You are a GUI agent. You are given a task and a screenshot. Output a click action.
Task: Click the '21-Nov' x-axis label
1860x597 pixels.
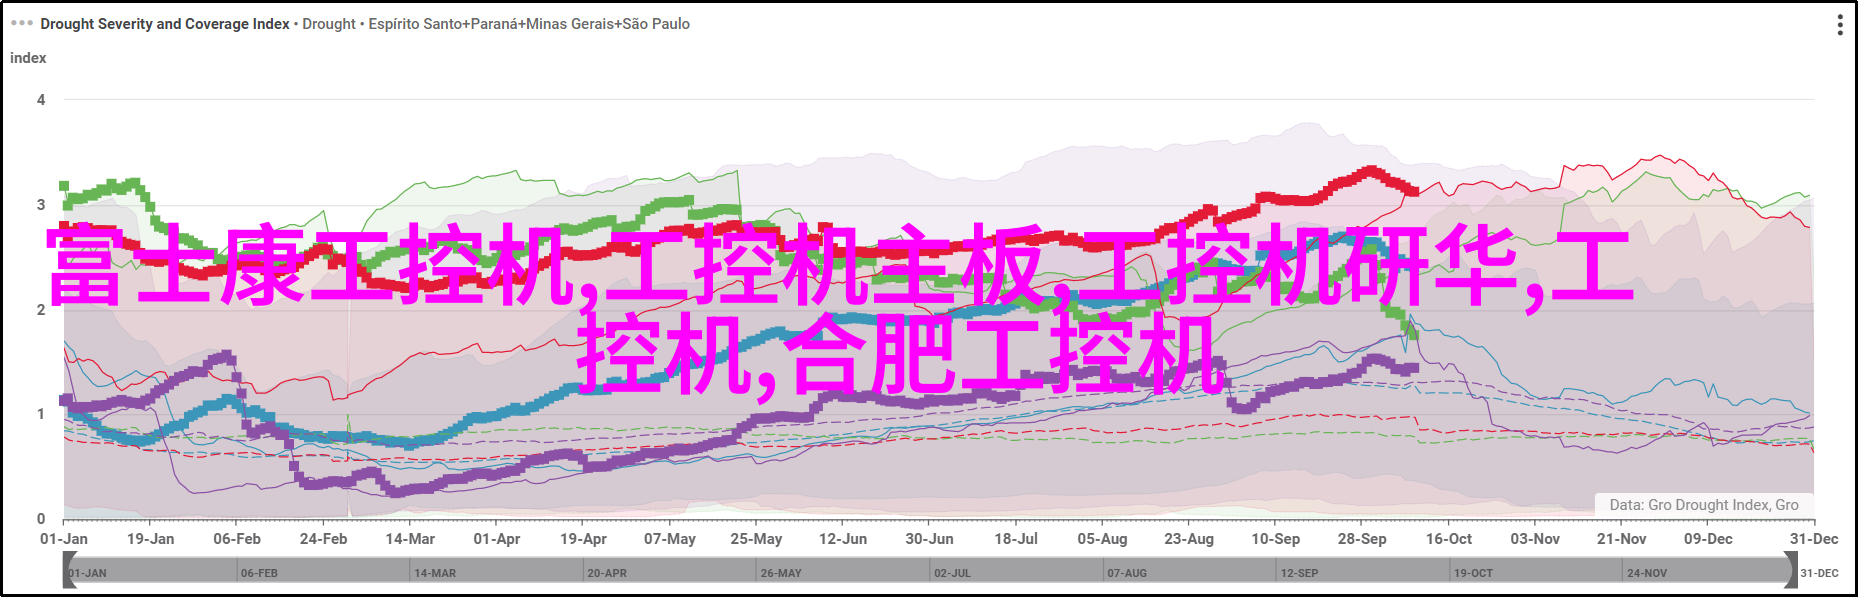click(1622, 539)
